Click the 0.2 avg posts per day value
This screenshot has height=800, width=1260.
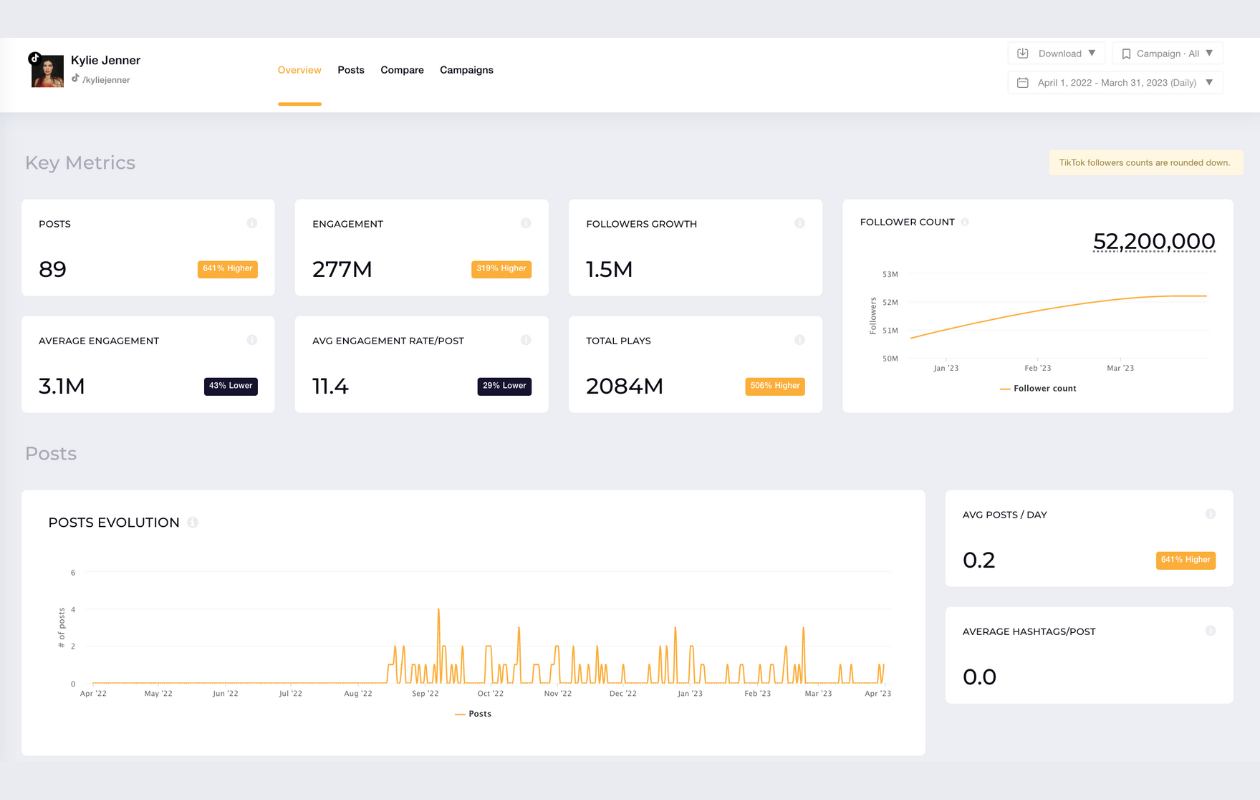pyautogui.click(x=979, y=560)
